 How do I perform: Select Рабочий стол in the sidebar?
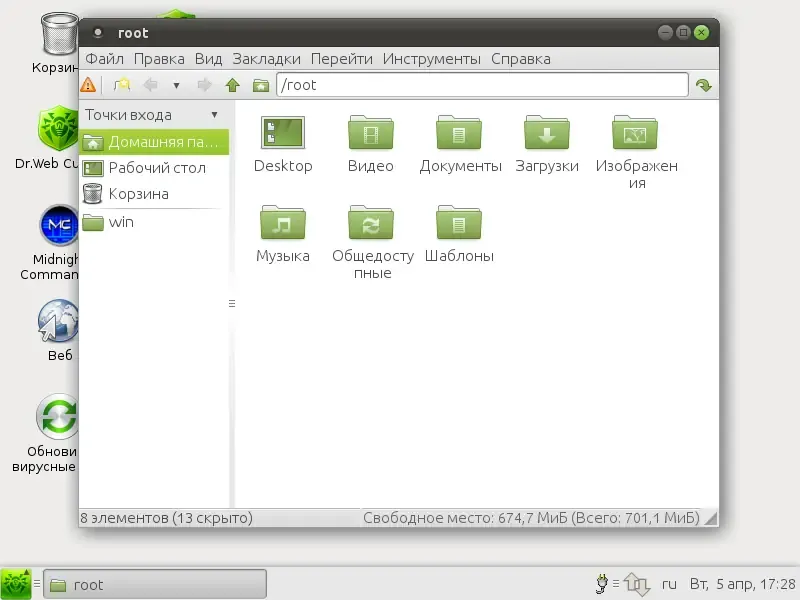(154, 168)
